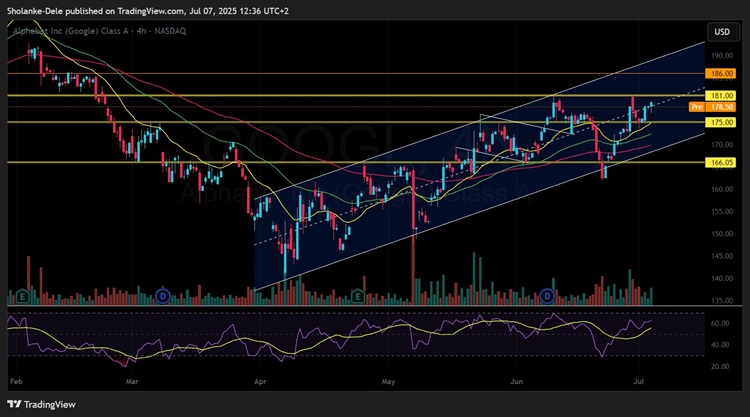
Task: Click the RSI 20.00 scale value
Action: click(x=720, y=366)
